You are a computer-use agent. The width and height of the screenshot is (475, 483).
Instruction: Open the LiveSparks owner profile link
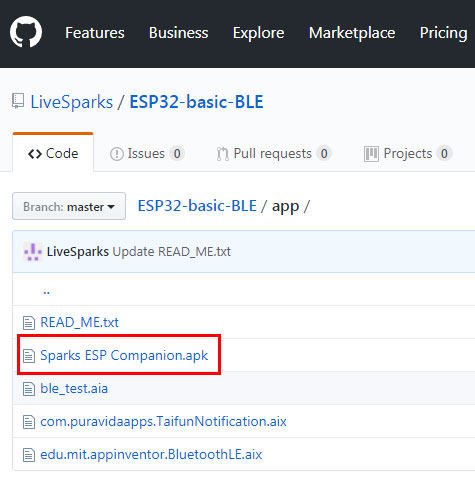72,102
